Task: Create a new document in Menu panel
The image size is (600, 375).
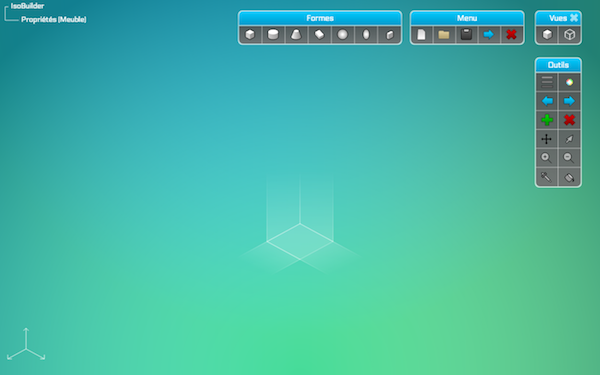Action: pyautogui.click(x=421, y=35)
